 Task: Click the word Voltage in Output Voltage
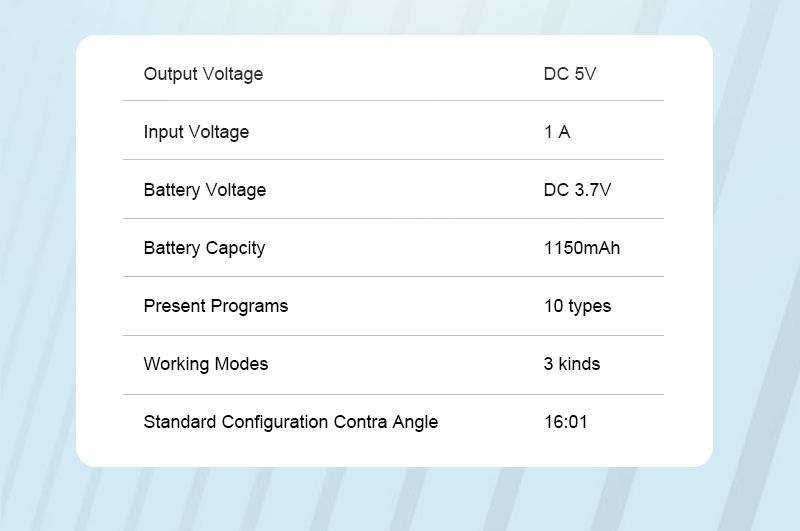(233, 74)
